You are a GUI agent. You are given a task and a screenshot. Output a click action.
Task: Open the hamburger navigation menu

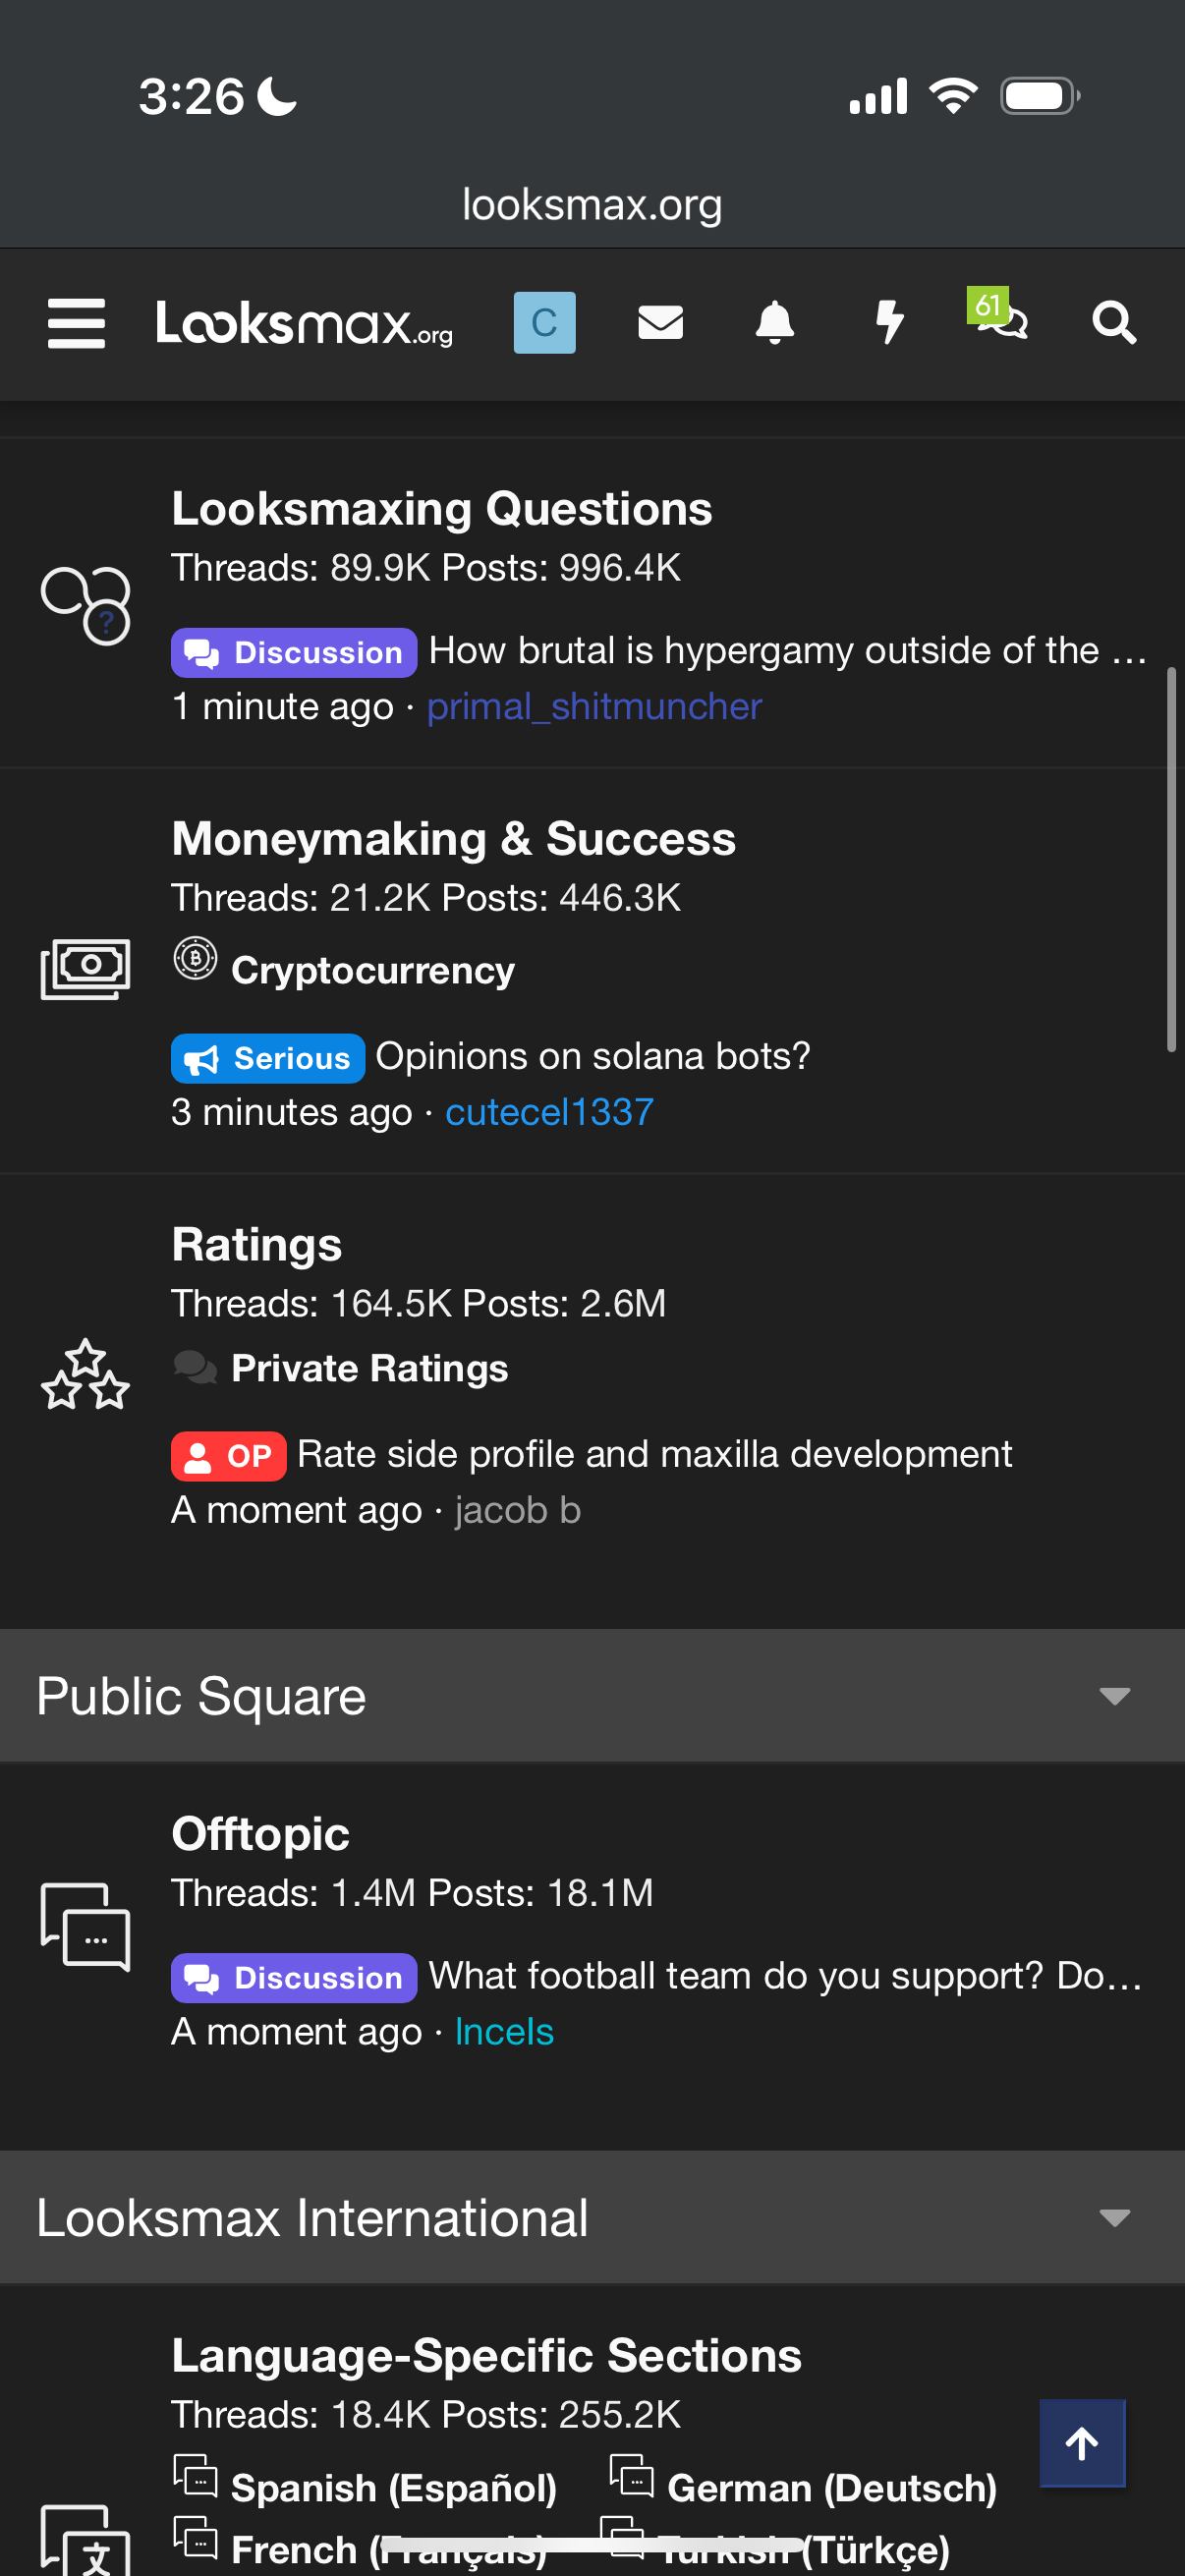pyautogui.click(x=76, y=323)
